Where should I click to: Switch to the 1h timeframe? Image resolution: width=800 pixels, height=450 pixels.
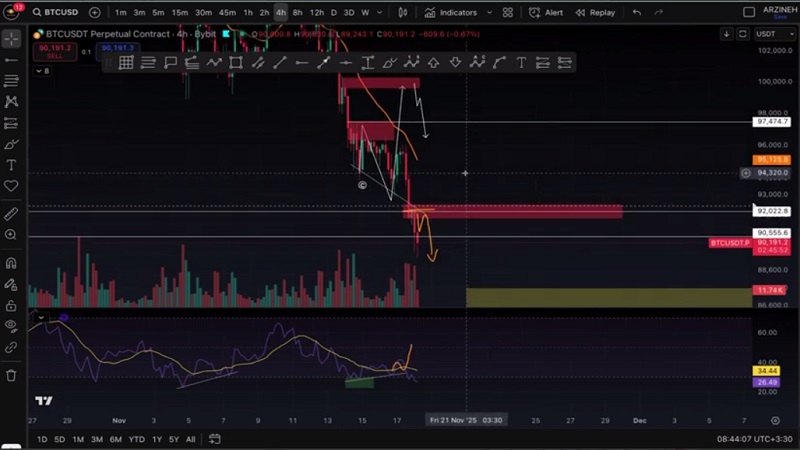pyautogui.click(x=248, y=13)
